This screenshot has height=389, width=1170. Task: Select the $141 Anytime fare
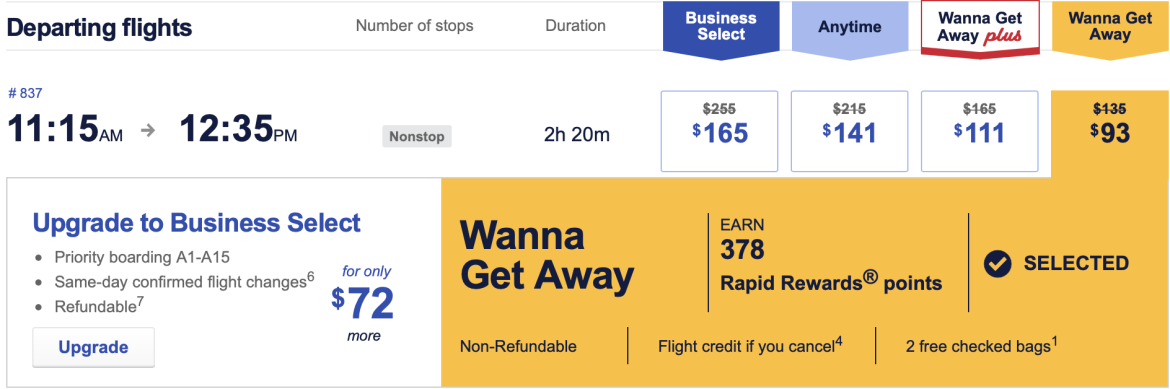tap(850, 131)
